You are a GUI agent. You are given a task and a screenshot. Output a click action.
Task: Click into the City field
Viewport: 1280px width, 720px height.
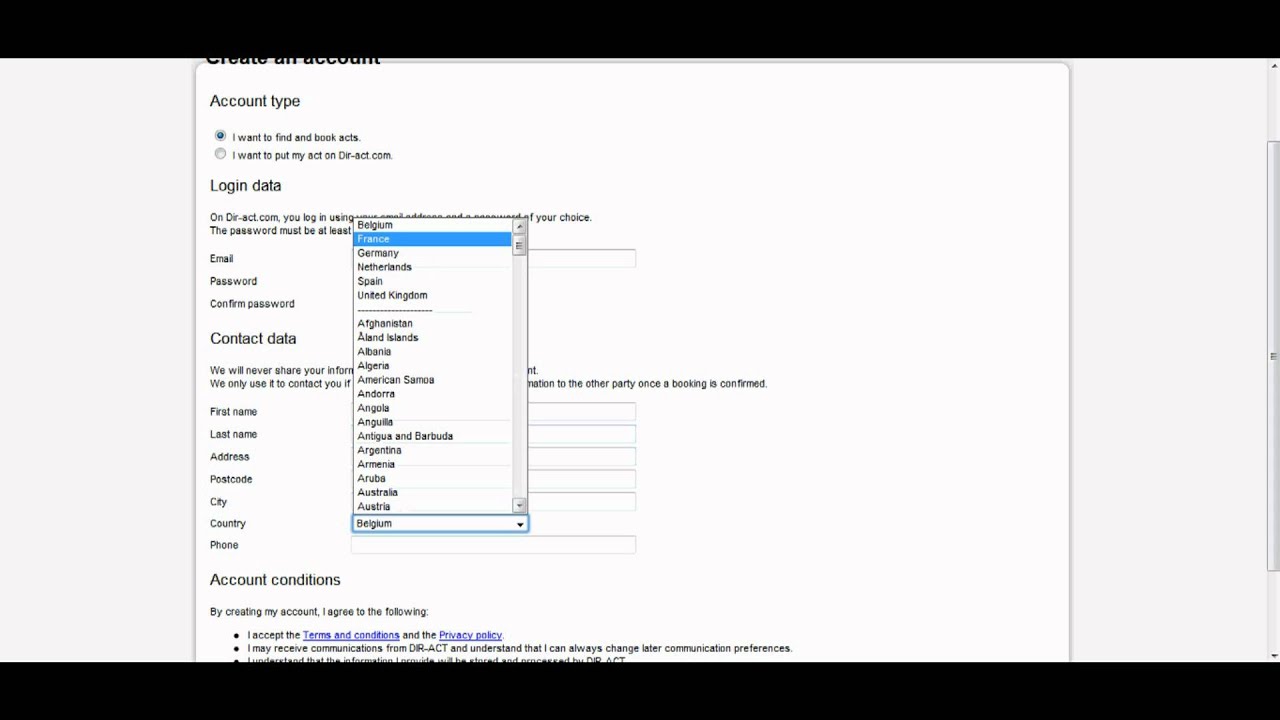[x=581, y=502]
